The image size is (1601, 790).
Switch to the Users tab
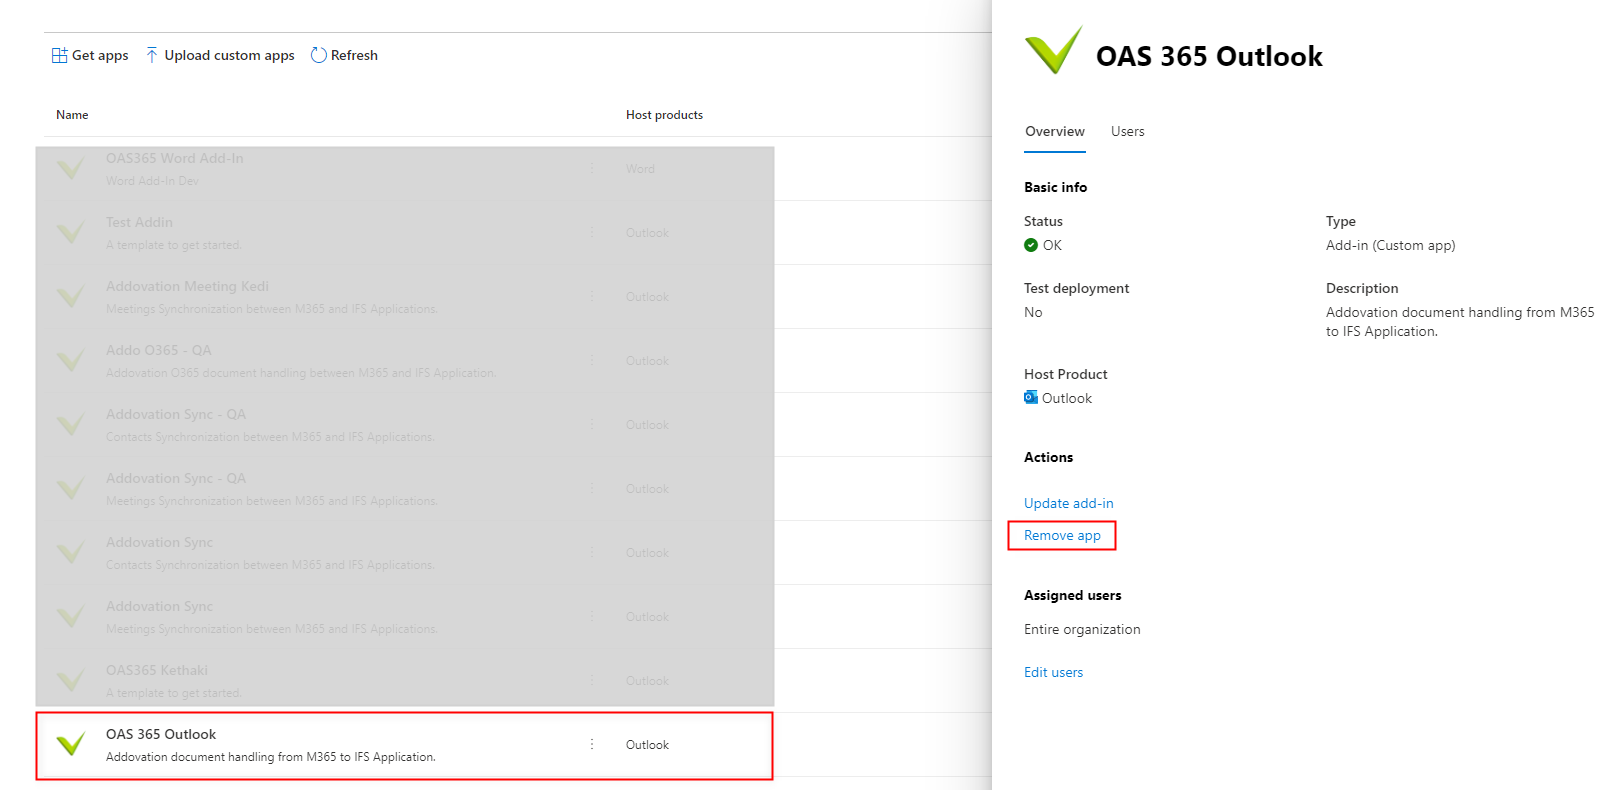(x=1128, y=131)
